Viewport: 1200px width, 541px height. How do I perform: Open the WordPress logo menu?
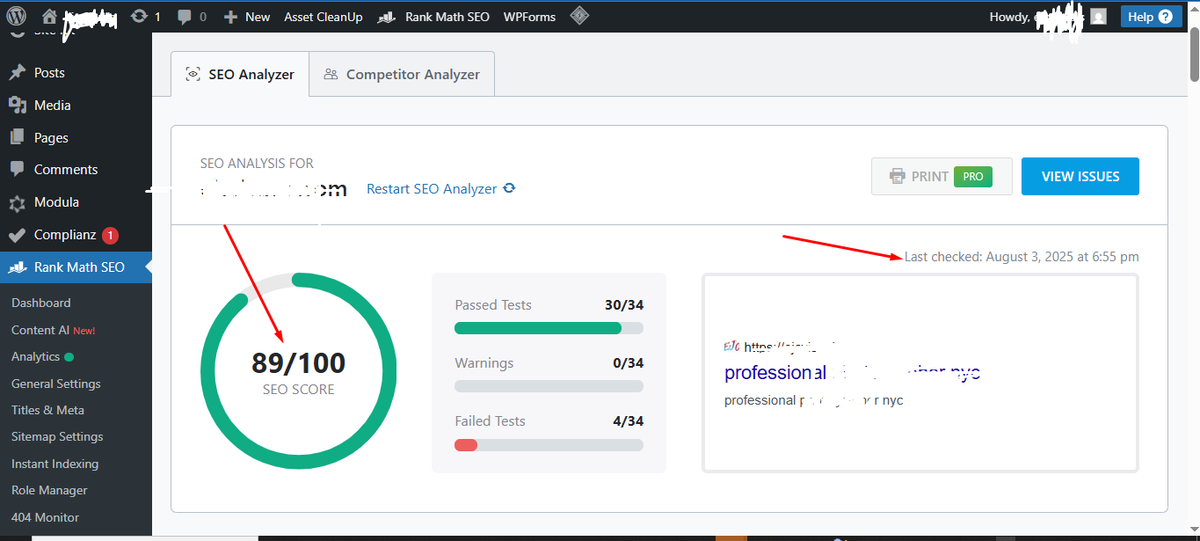point(16,16)
